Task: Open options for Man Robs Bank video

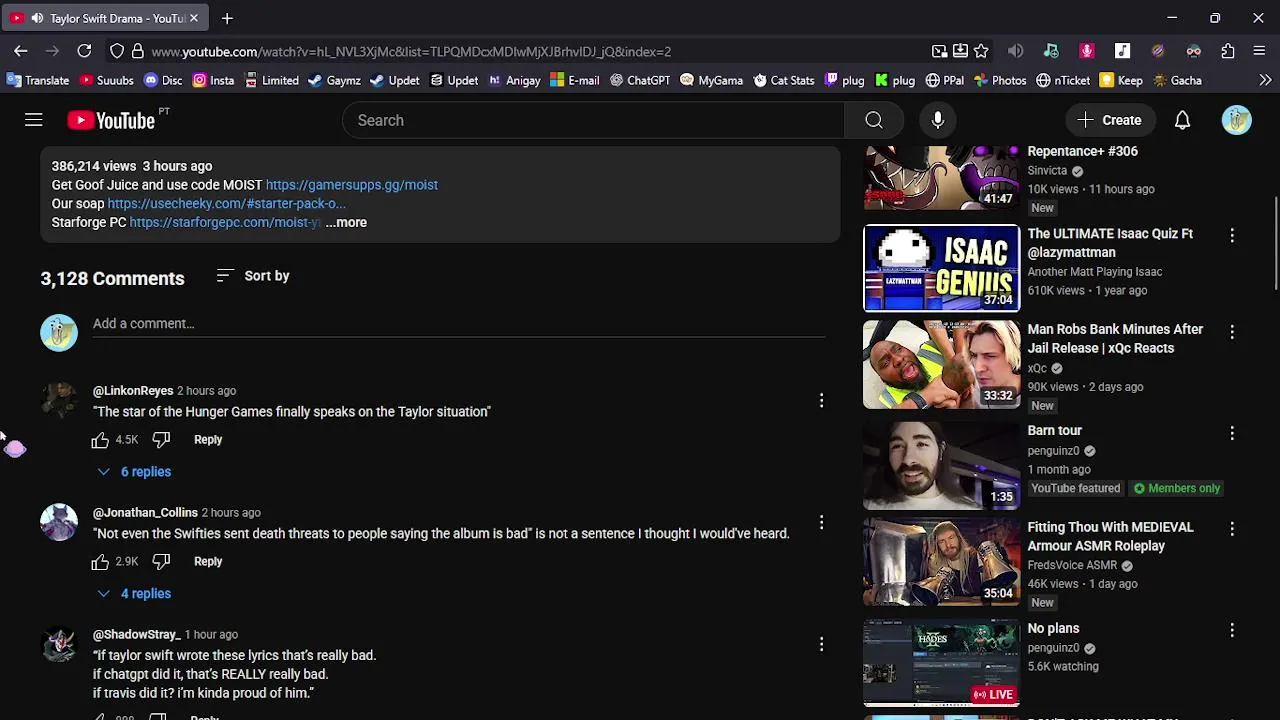Action: coord(1232,331)
